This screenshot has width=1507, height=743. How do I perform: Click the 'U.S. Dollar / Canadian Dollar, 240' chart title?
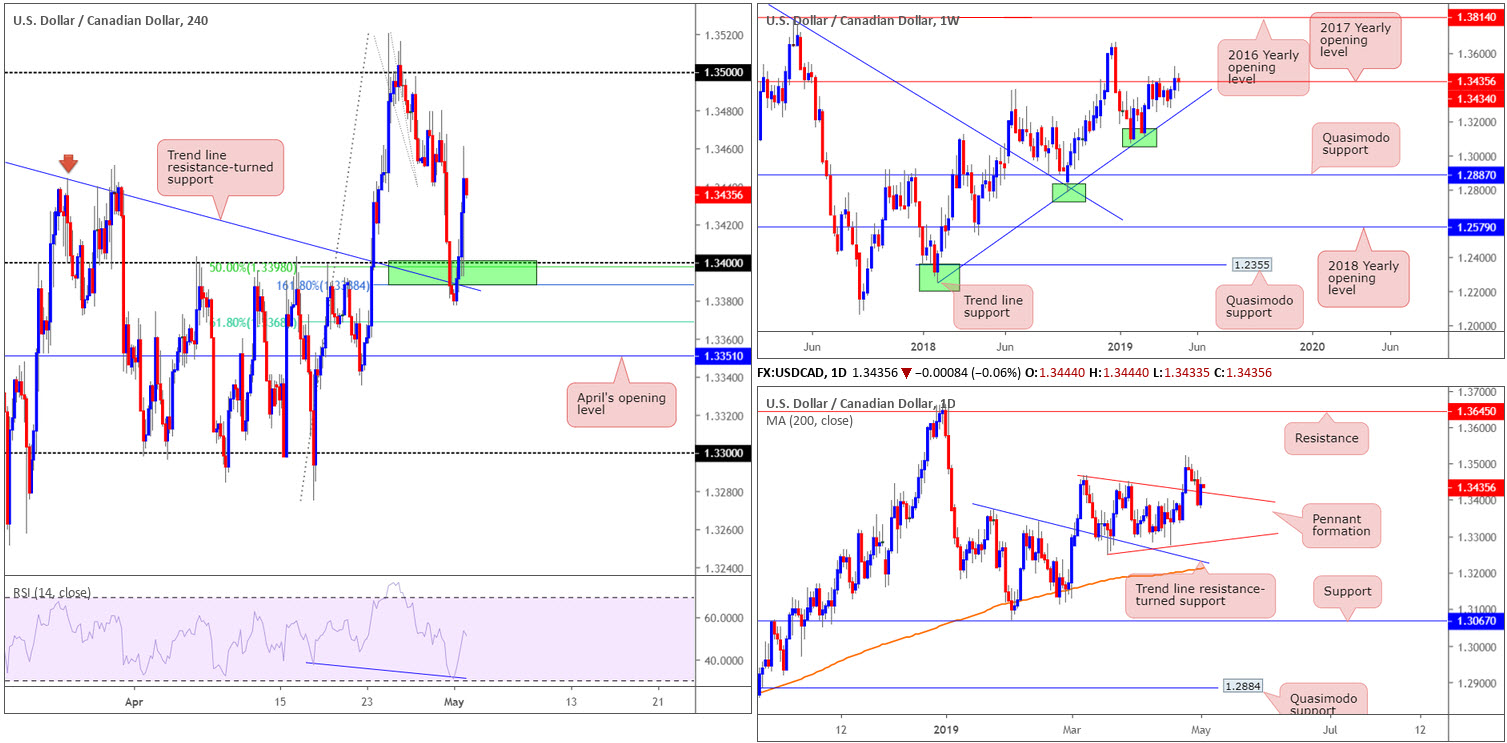(111, 19)
